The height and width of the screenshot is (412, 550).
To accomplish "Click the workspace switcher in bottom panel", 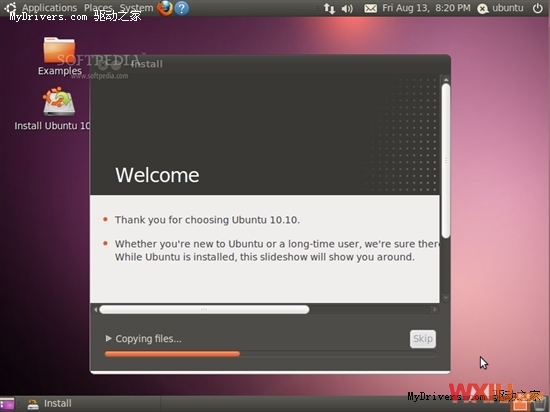I will pos(521,404).
